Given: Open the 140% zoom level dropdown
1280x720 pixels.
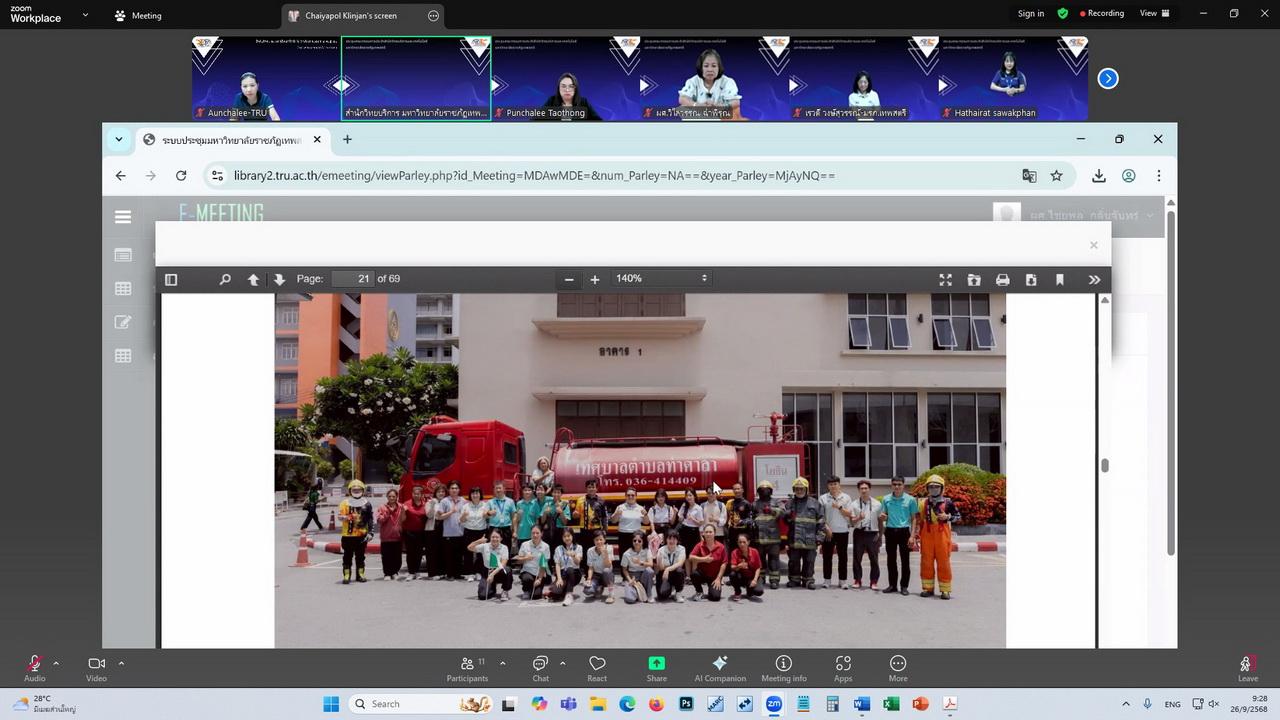Looking at the screenshot, I should (x=661, y=279).
